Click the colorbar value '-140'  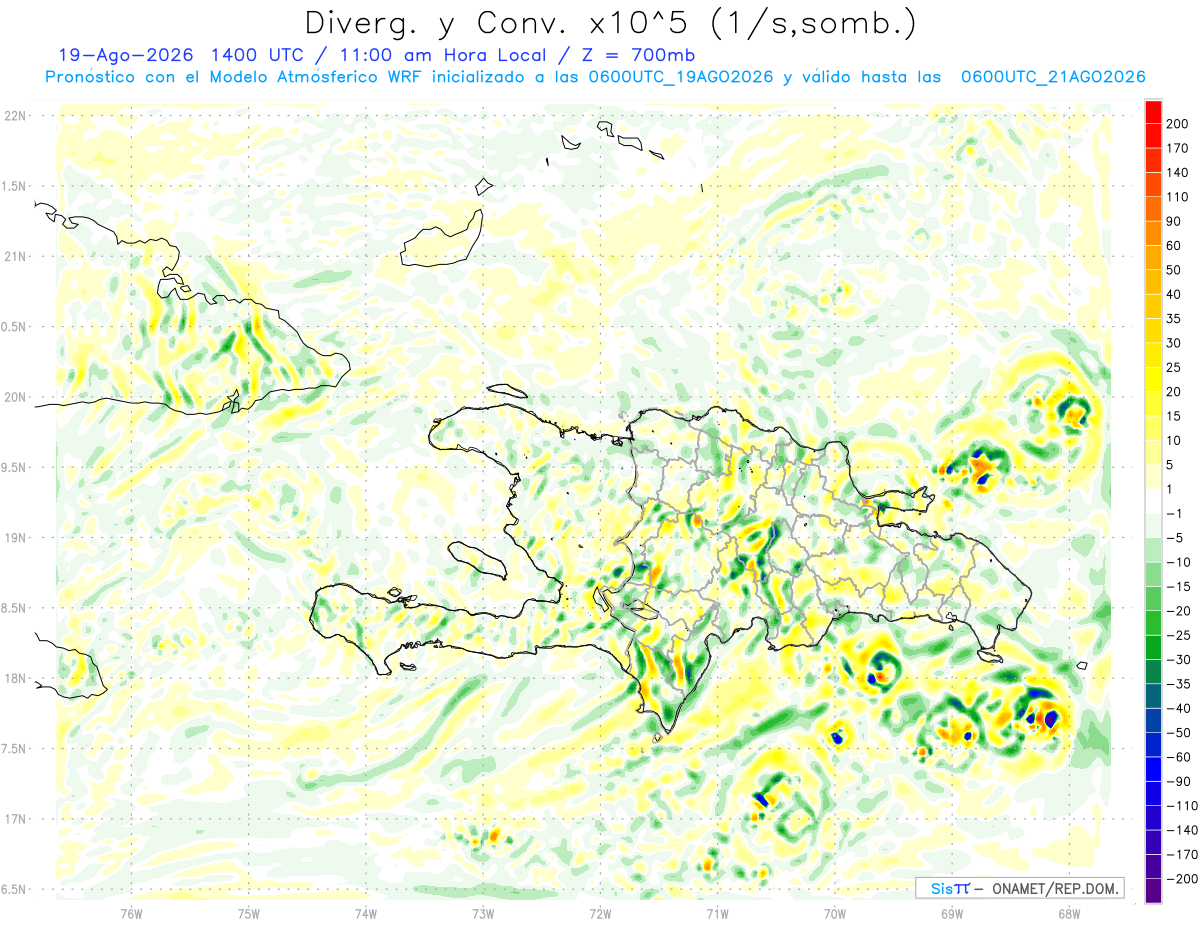pos(1182,830)
